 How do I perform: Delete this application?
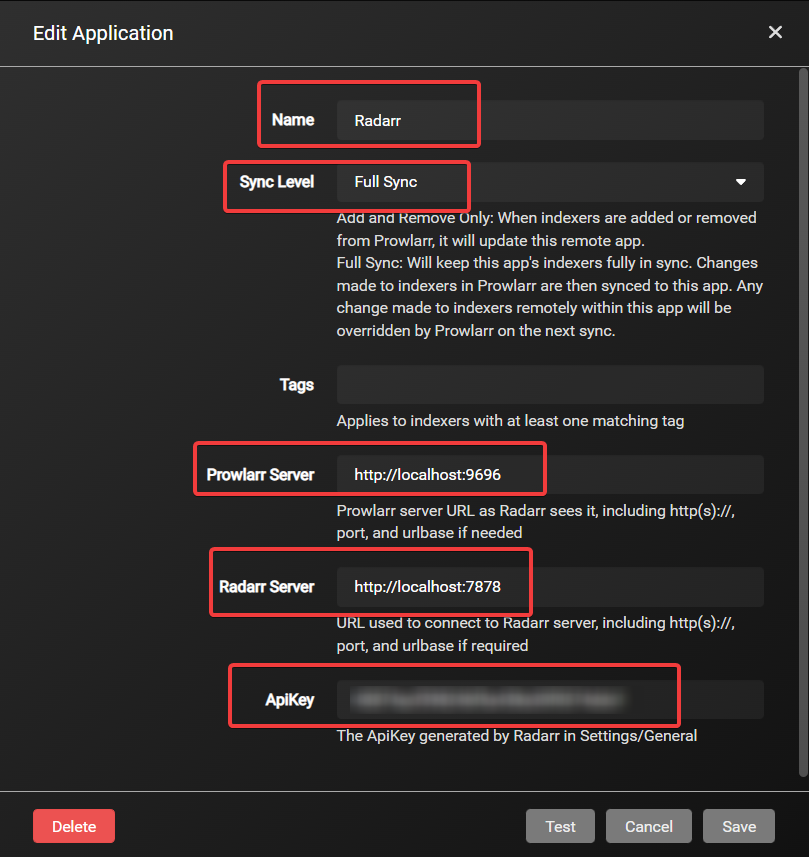click(x=74, y=826)
